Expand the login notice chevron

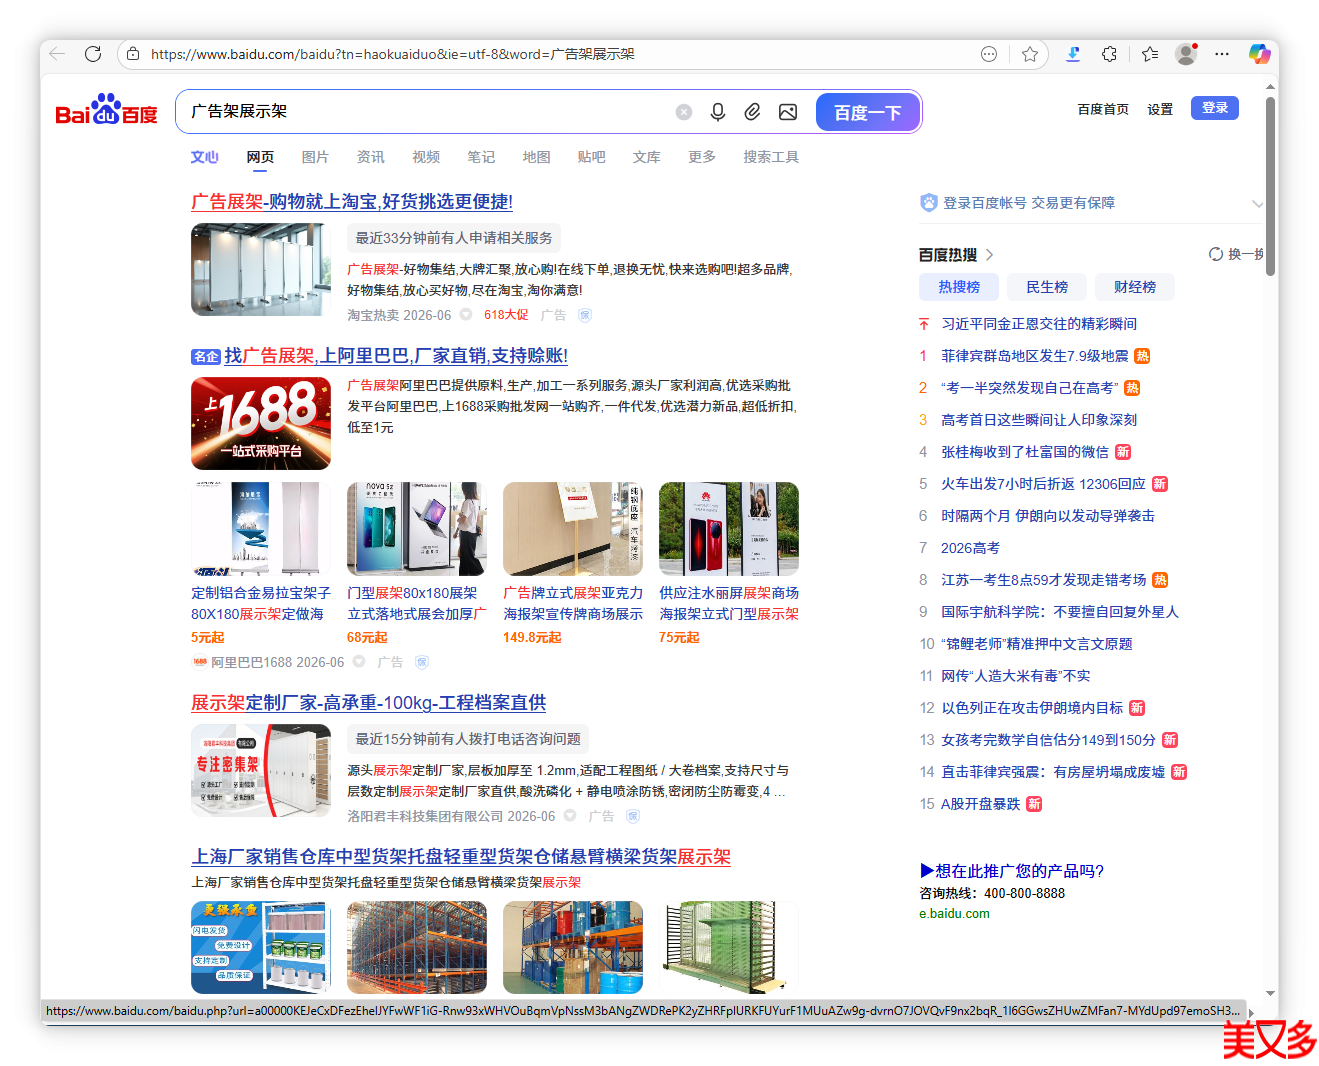pyautogui.click(x=1257, y=203)
